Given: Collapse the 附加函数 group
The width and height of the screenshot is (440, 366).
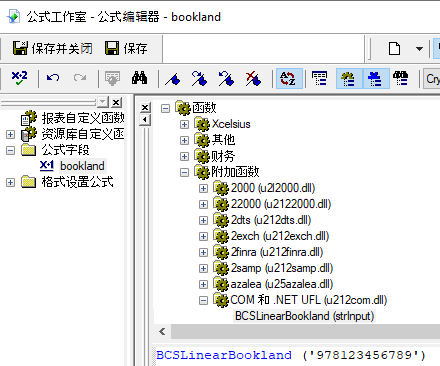Looking at the screenshot, I should (x=184, y=172).
